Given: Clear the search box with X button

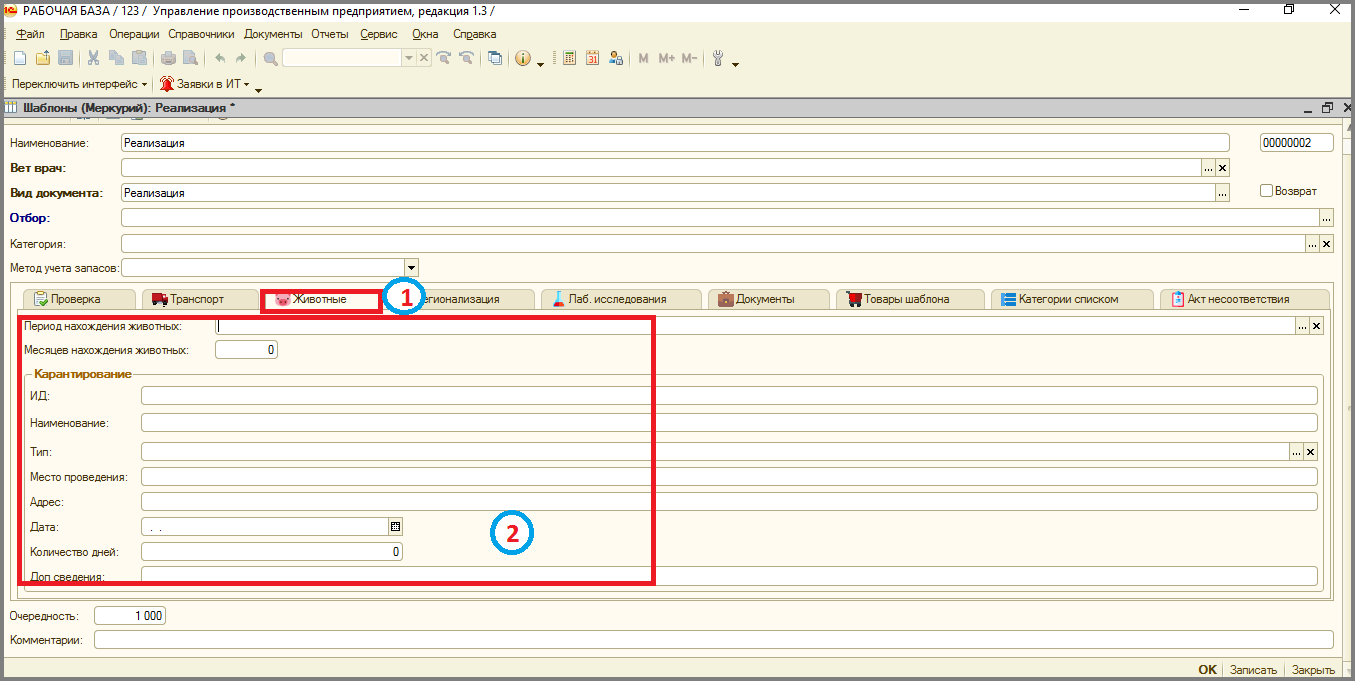Looking at the screenshot, I should (424, 58).
